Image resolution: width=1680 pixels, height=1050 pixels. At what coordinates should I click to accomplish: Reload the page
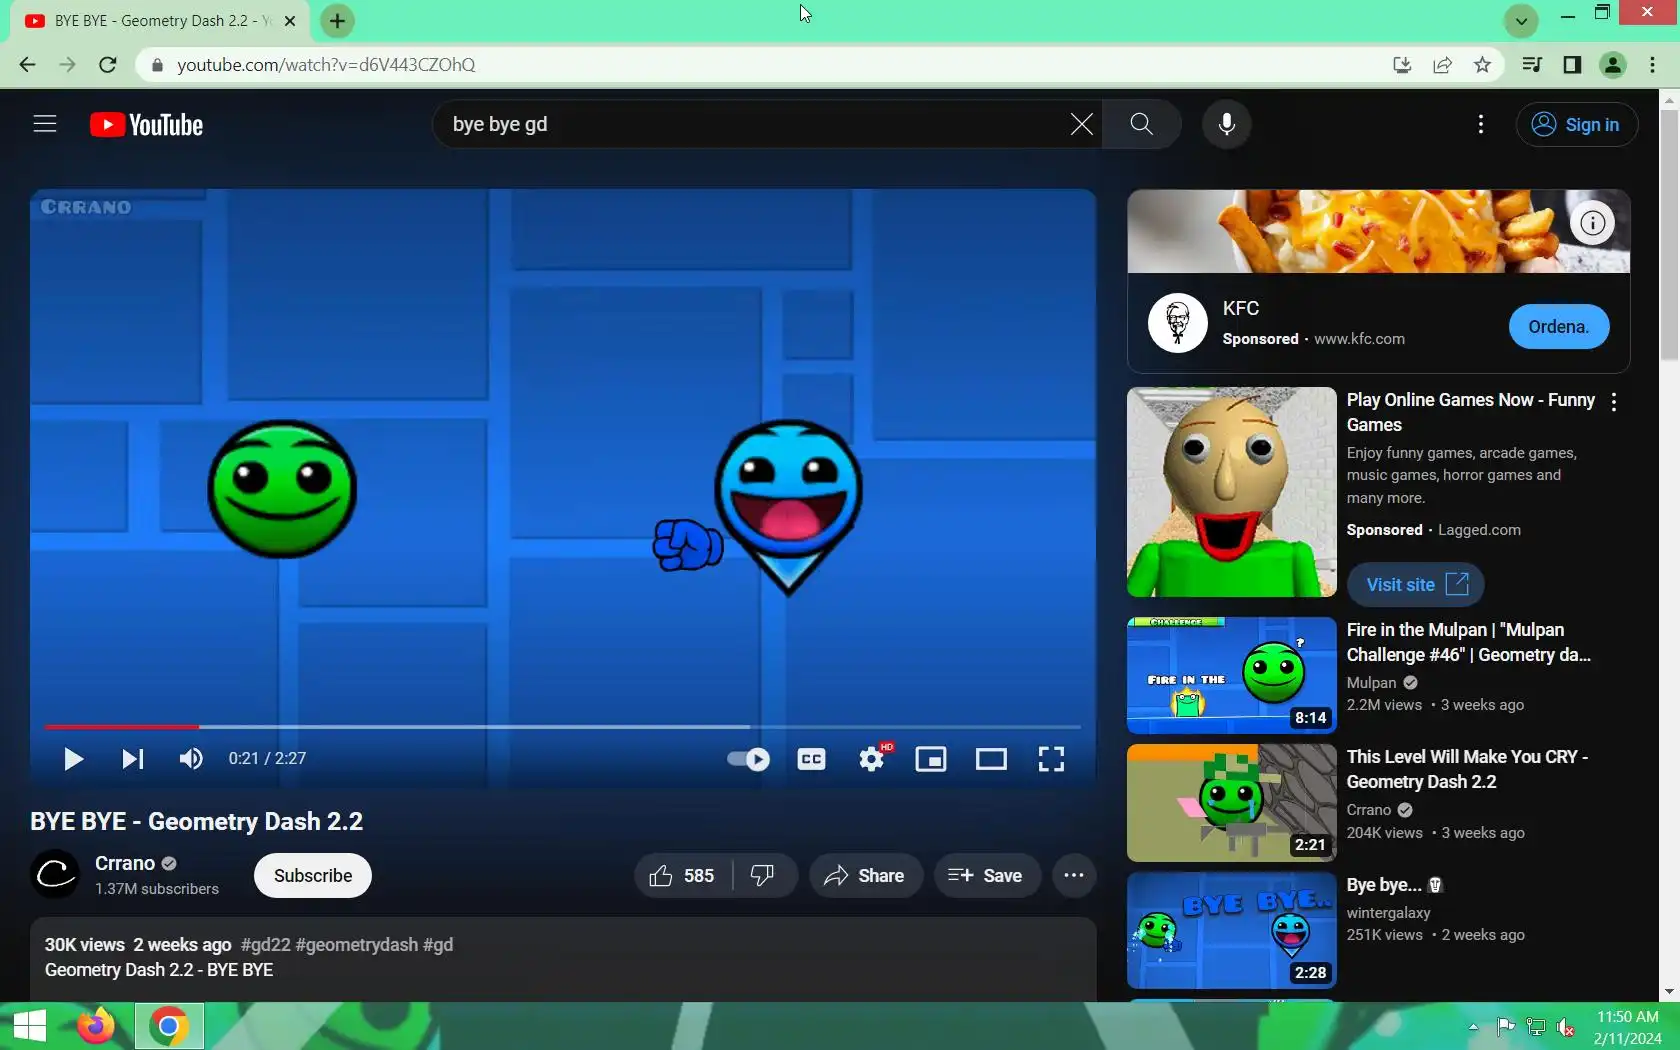click(x=108, y=65)
